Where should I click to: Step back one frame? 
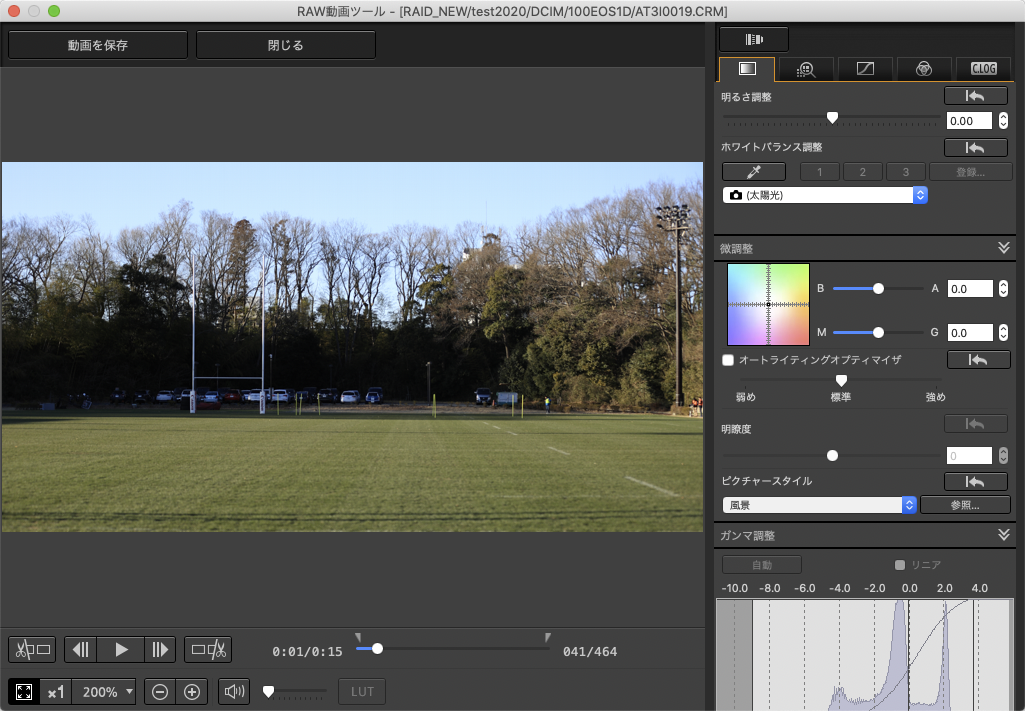83,650
